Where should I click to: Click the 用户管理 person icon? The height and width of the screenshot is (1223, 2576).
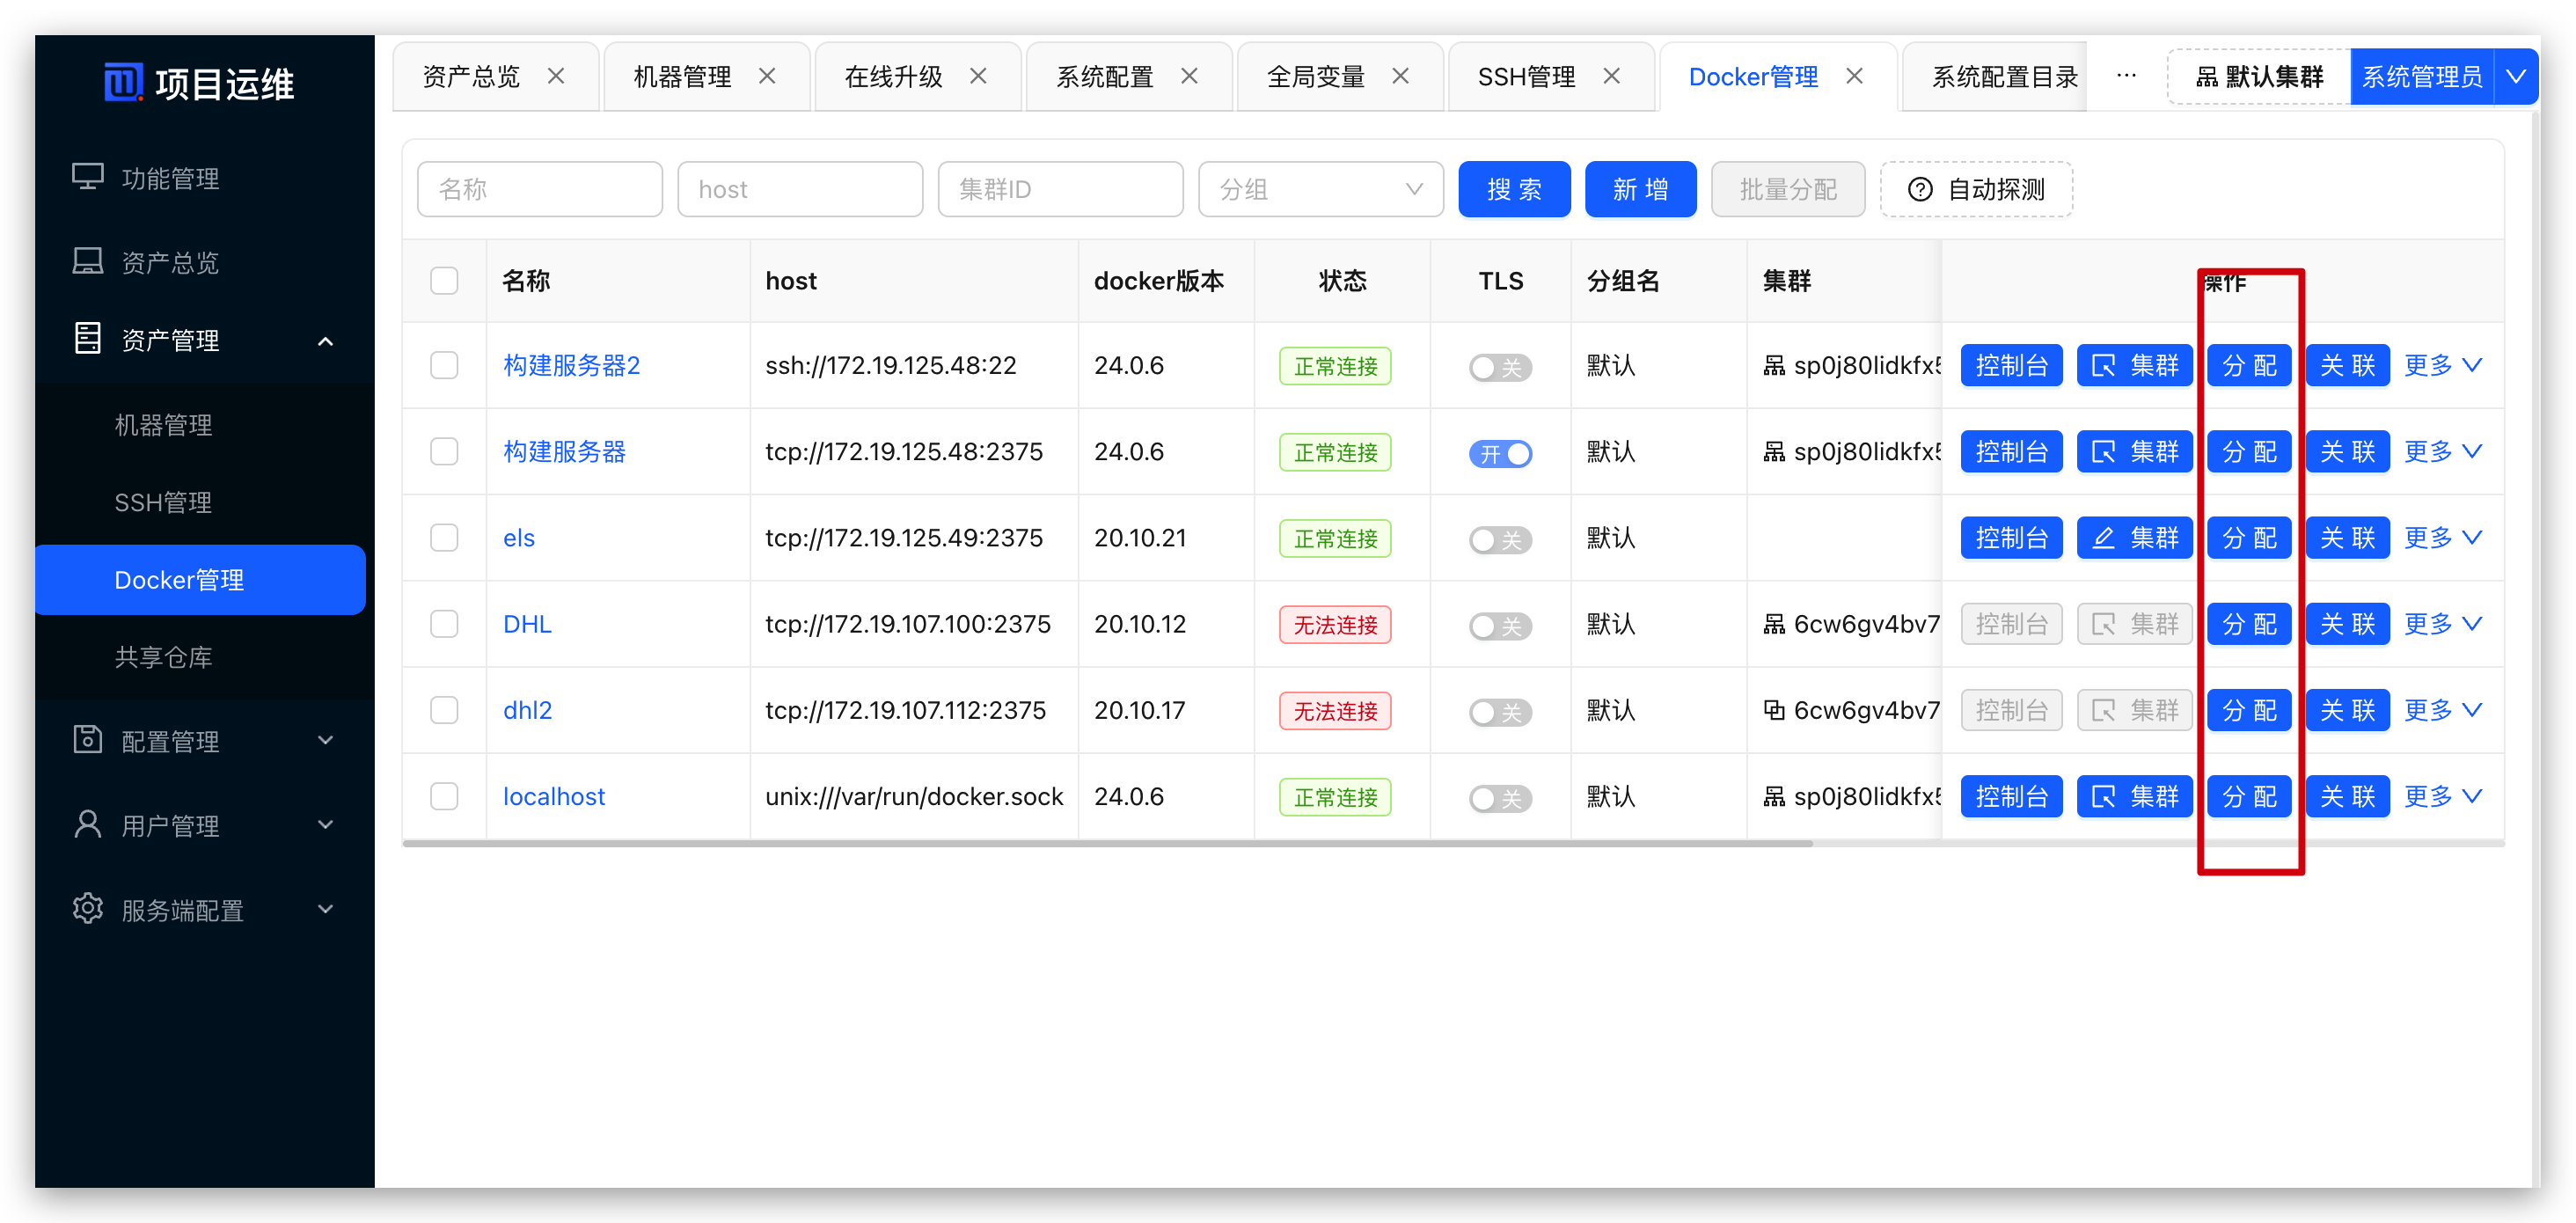pyautogui.click(x=88, y=825)
